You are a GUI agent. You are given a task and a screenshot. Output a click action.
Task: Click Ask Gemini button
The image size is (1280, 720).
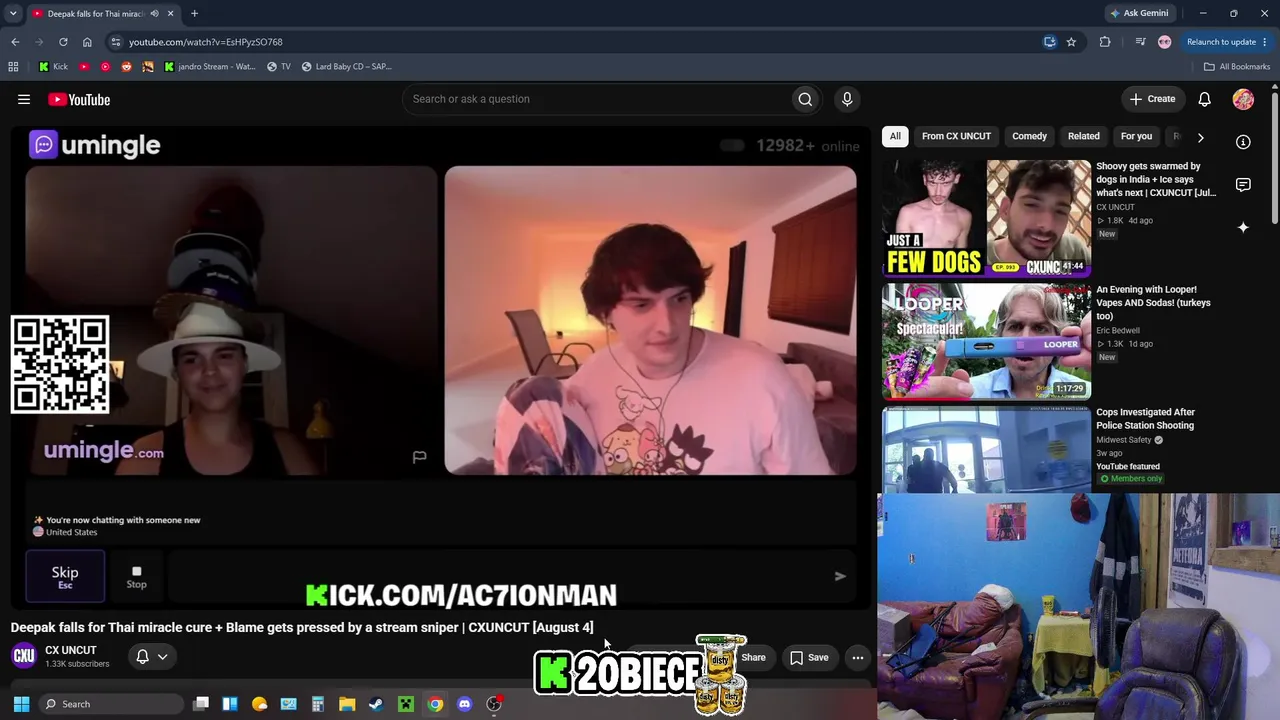[x=1139, y=14]
